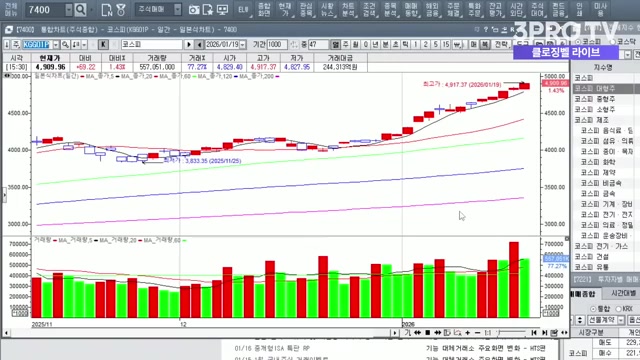Open the 차트분석 menu
640x360 pixels.
(x=348, y=10)
